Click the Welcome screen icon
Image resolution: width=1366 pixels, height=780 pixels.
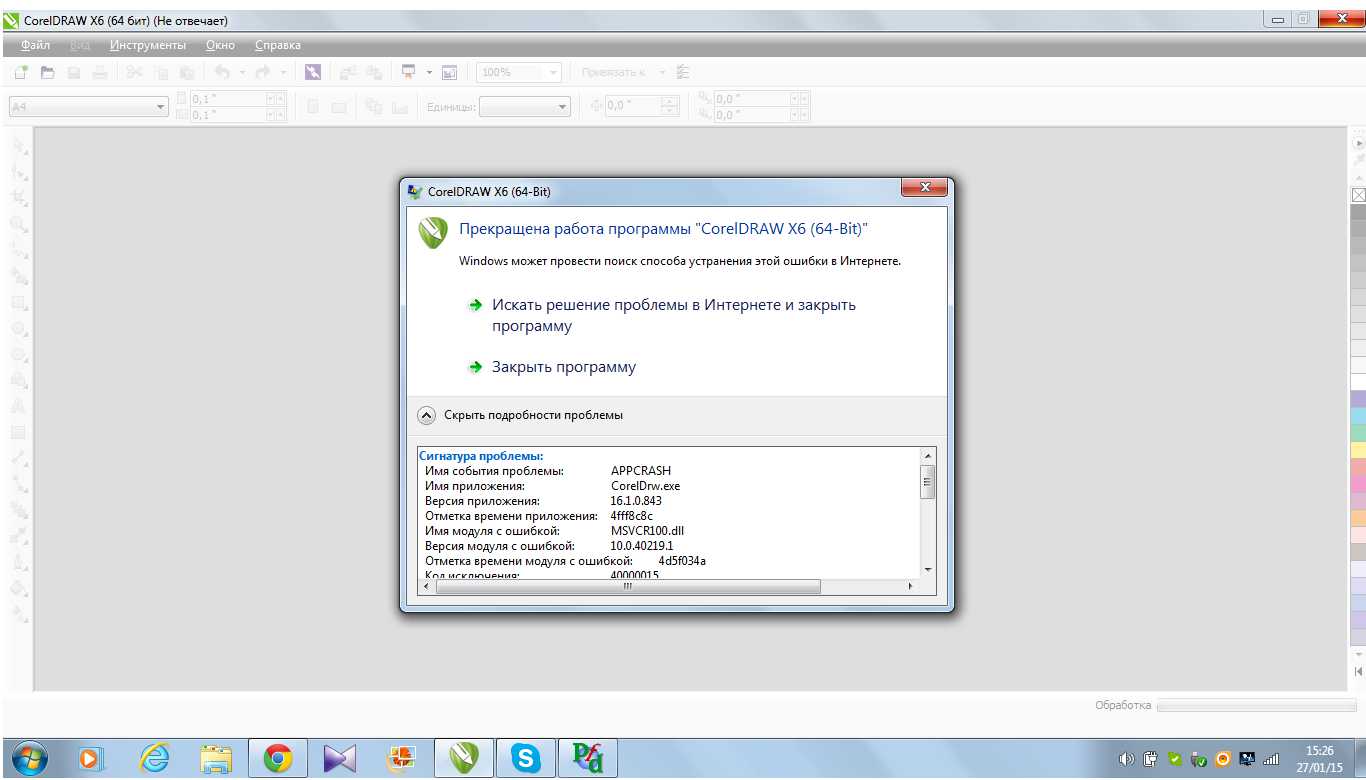(449, 72)
